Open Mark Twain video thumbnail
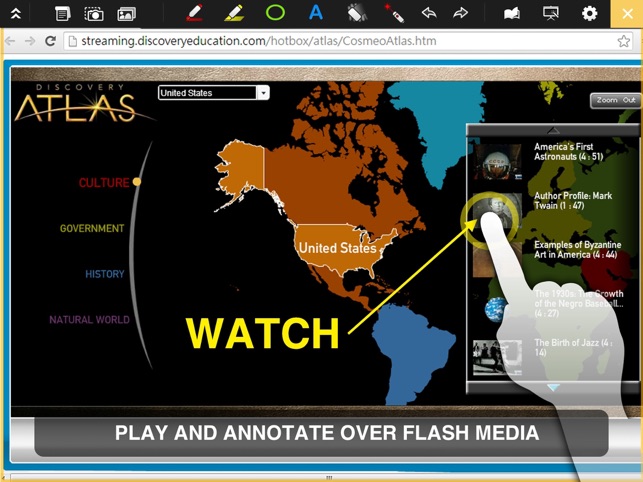643x482 pixels. point(497,211)
